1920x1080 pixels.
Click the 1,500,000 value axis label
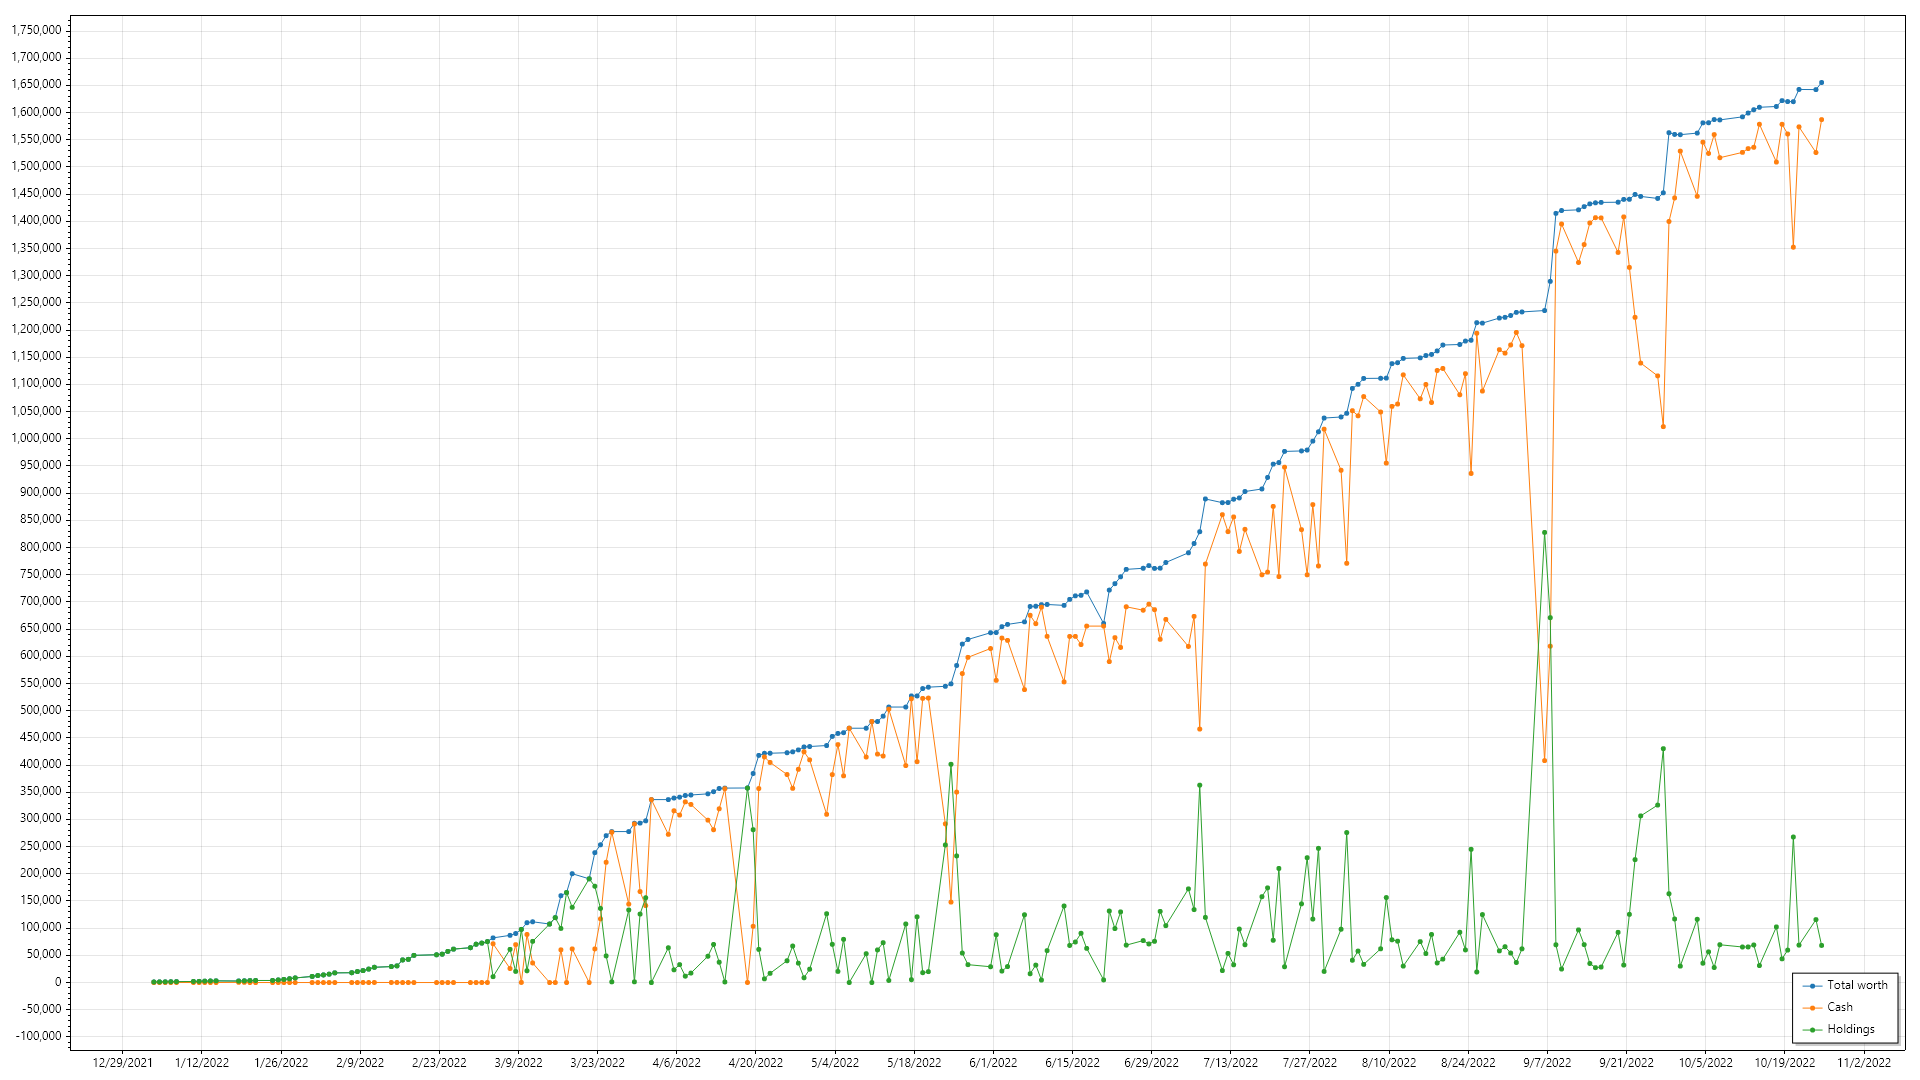(x=36, y=166)
